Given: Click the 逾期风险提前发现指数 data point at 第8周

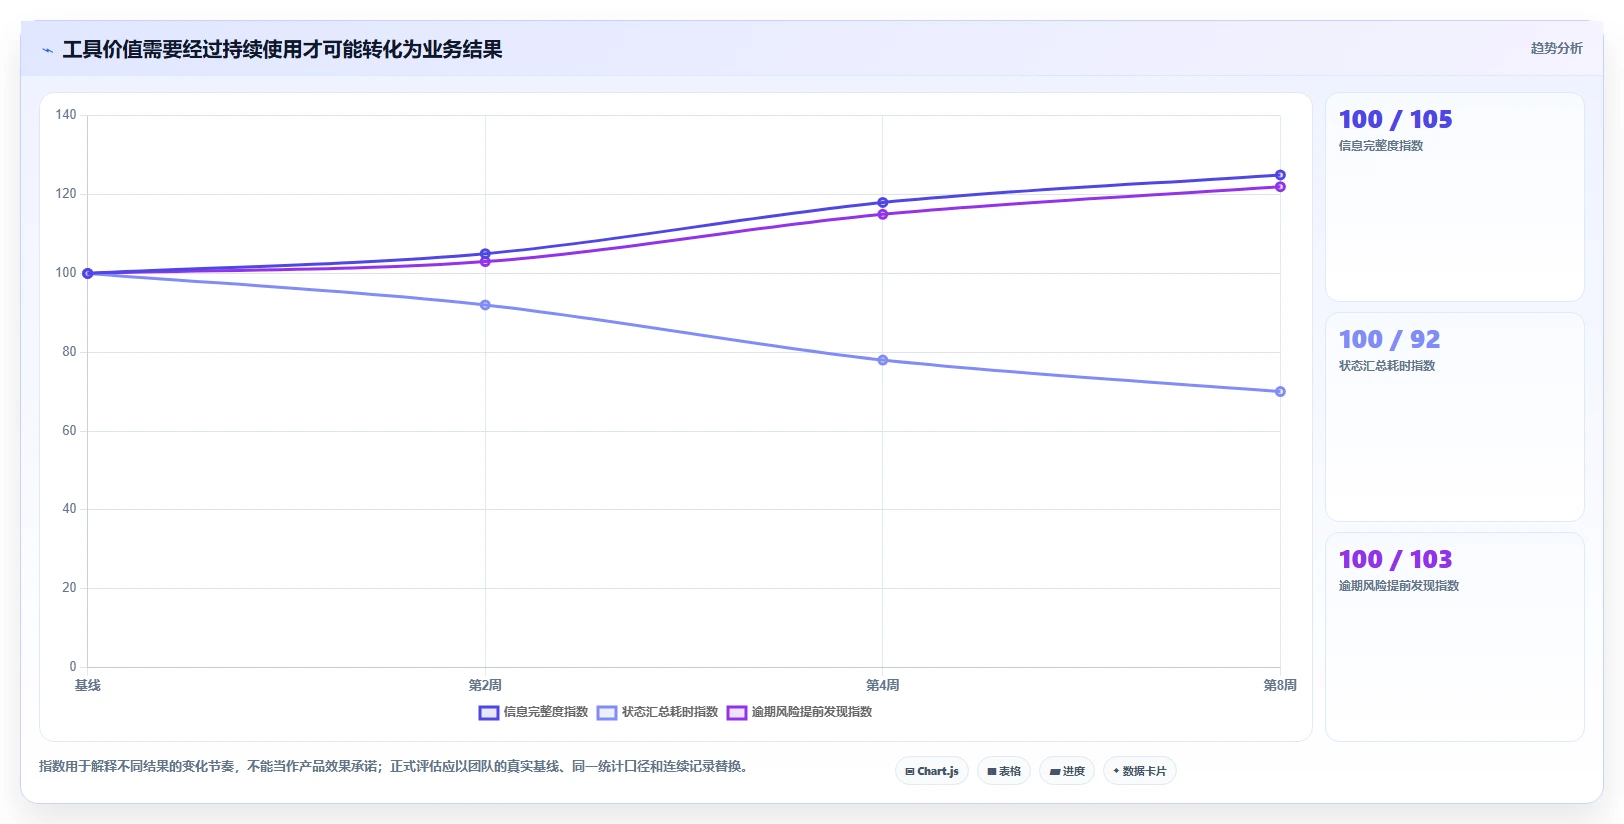Looking at the screenshot, I should (1280, 187).
